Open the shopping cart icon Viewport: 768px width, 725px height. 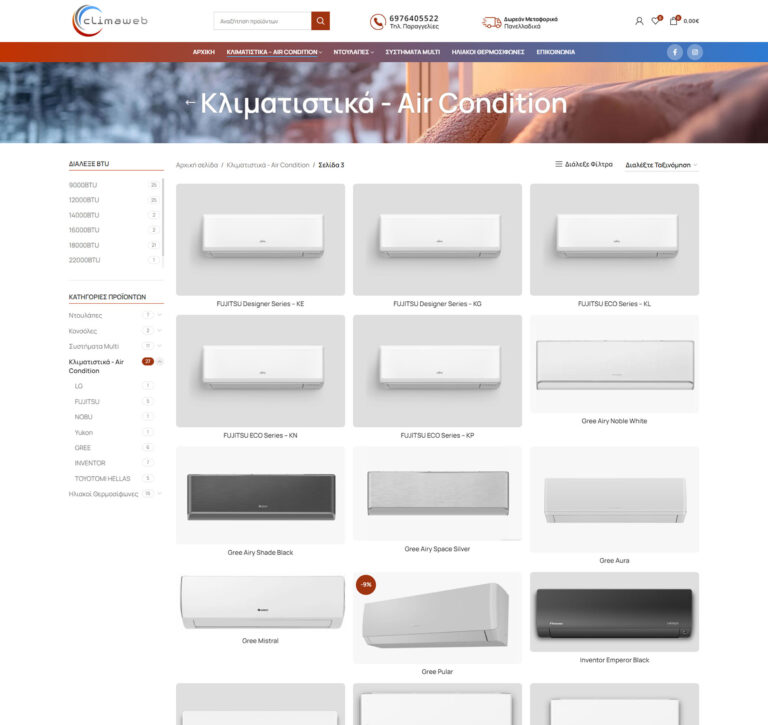[x=675, y=21]
